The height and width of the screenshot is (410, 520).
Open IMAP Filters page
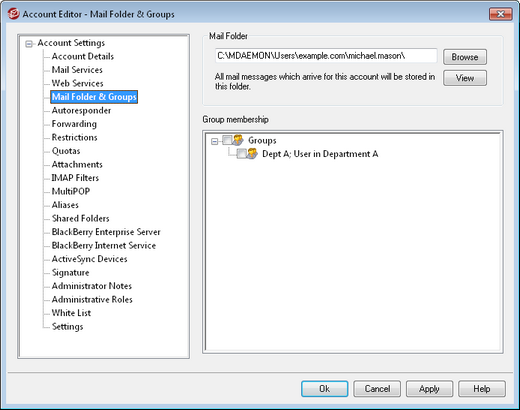pos(75,178)
